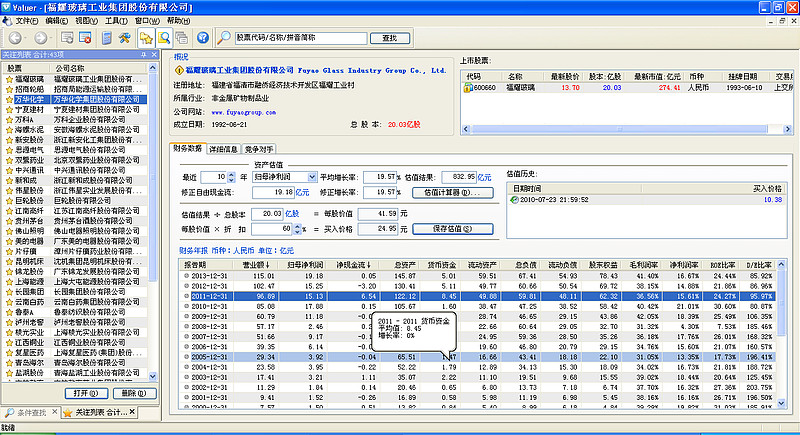
Task: Switch to the 竞争对手 tab
Action: pyautogui.click(x=259, y=149)
